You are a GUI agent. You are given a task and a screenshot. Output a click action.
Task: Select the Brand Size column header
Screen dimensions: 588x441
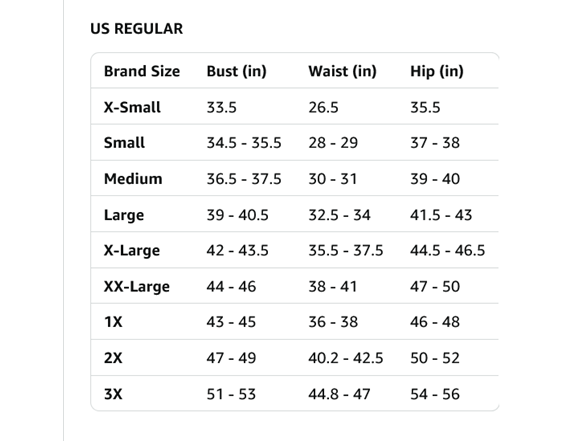point(142,71)
